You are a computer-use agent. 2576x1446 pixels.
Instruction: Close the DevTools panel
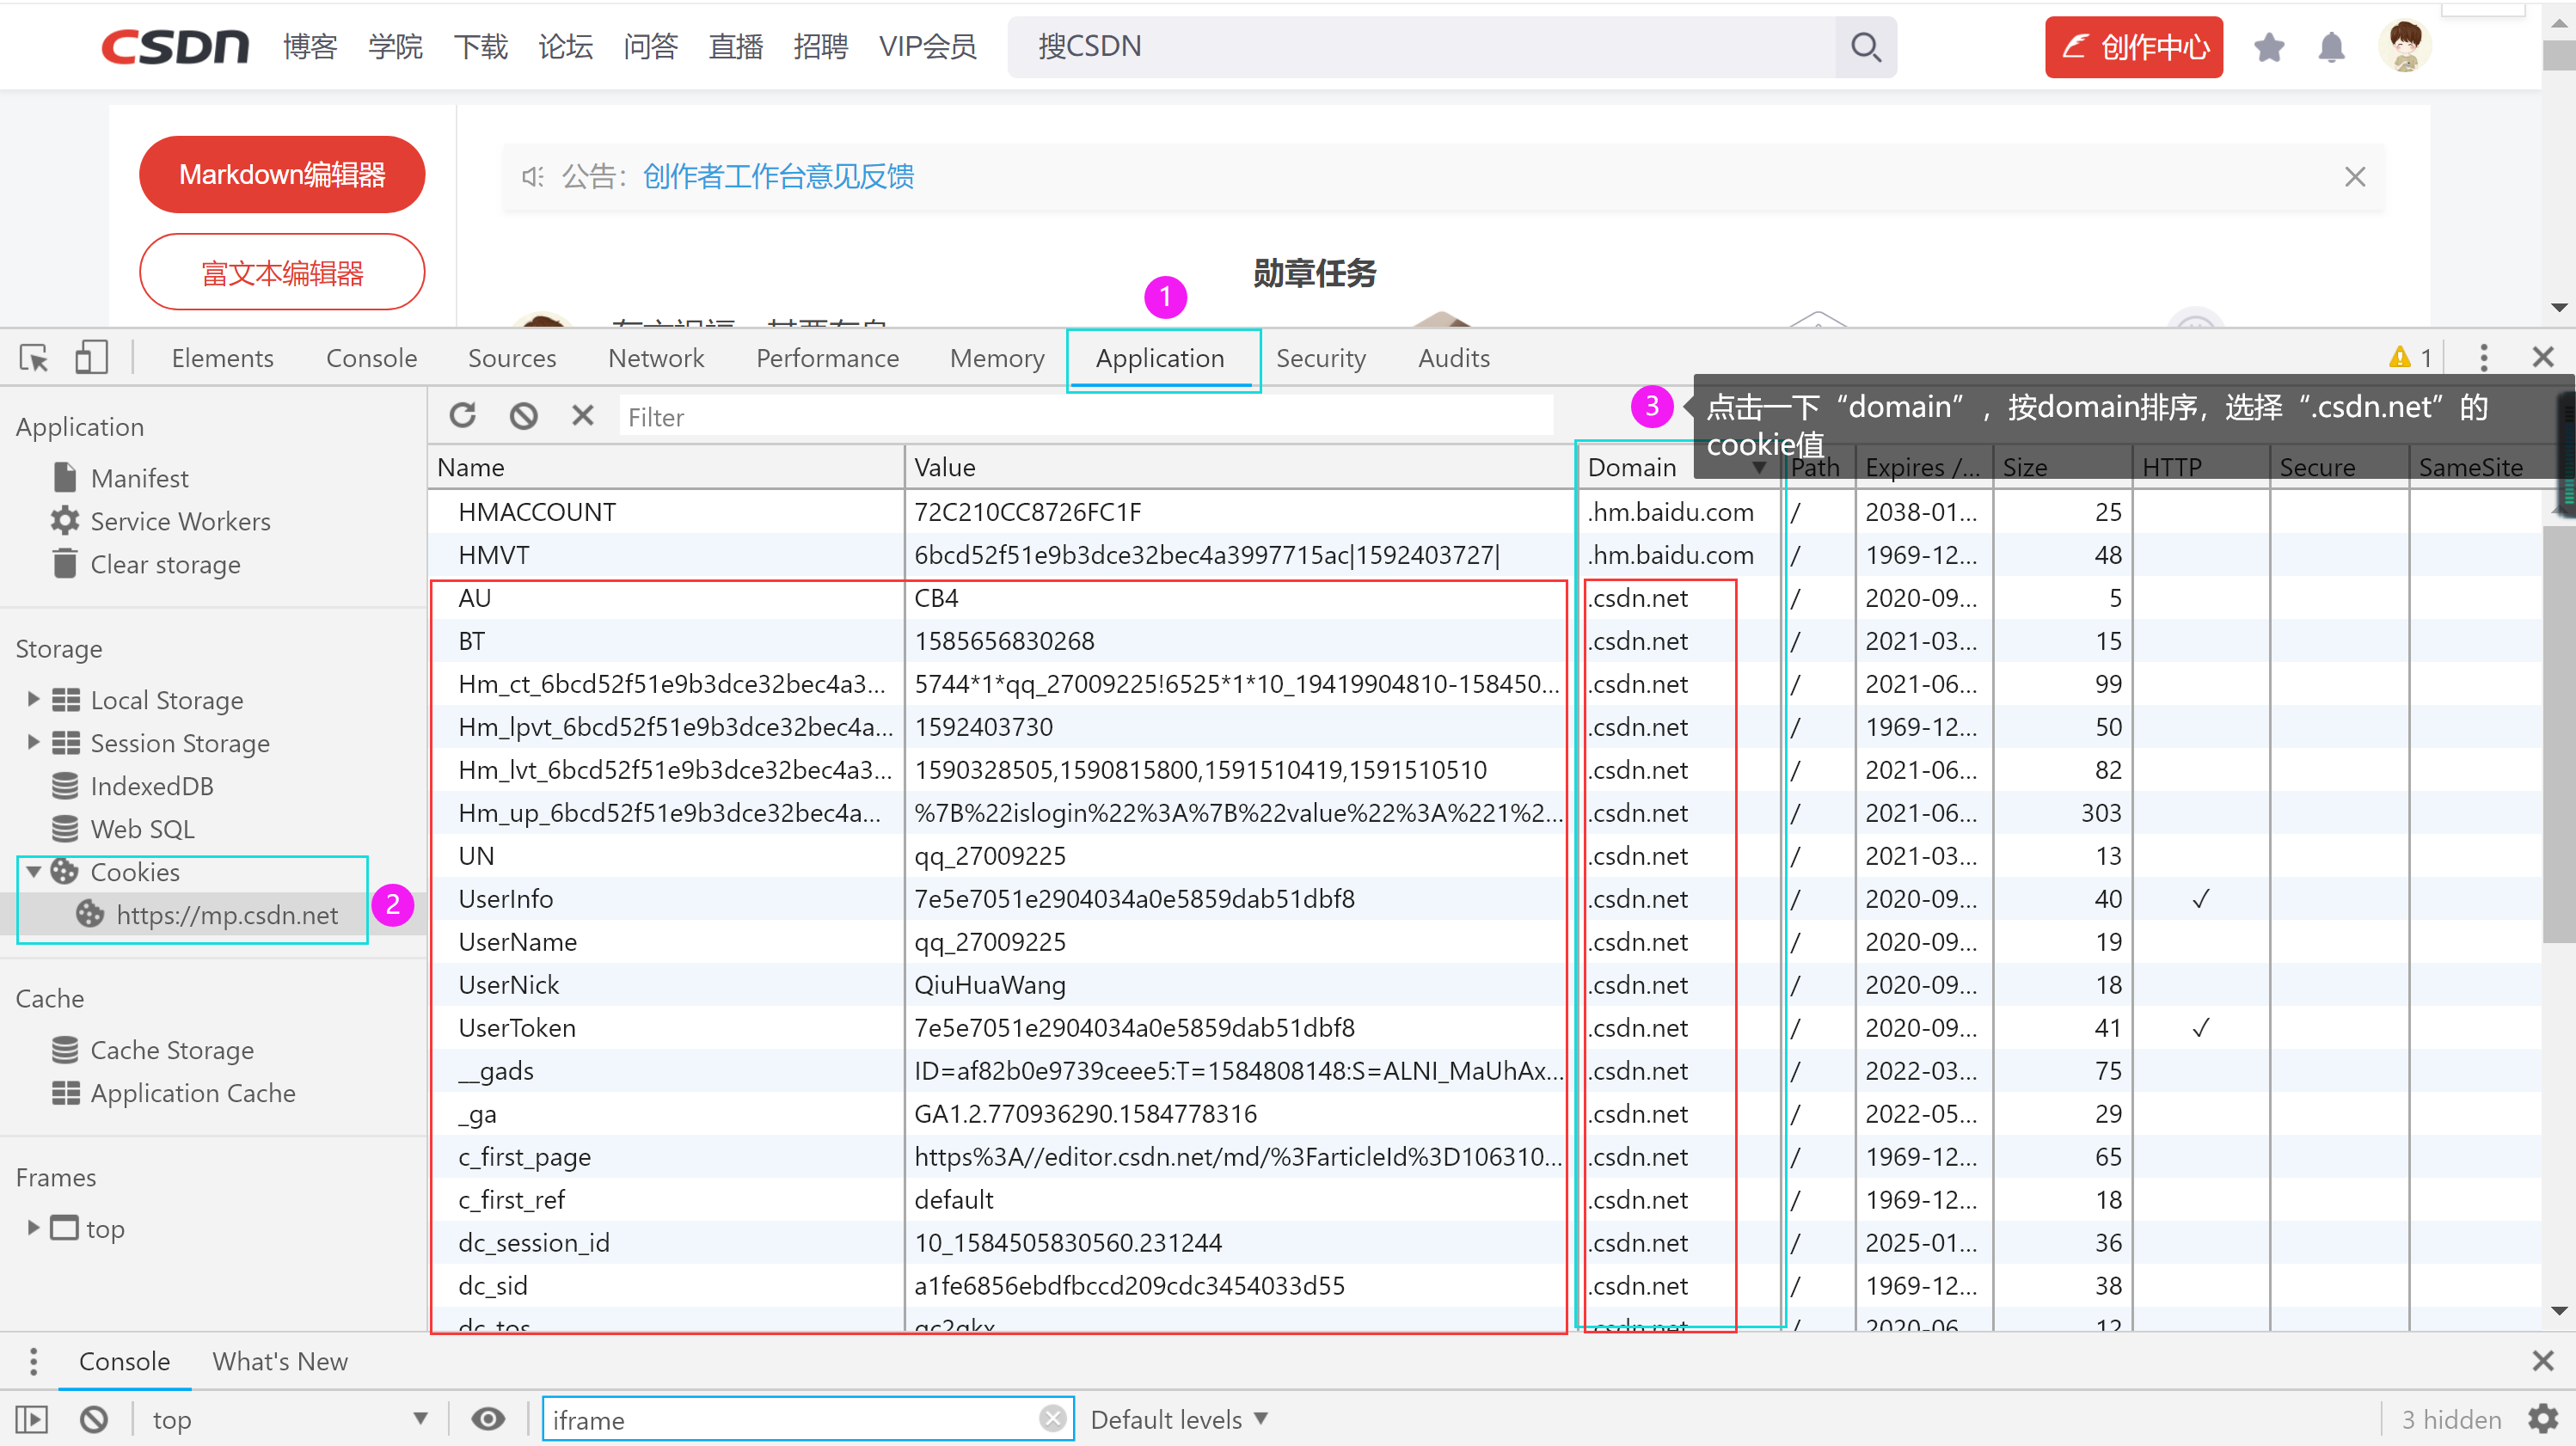tap(2543, 358)
